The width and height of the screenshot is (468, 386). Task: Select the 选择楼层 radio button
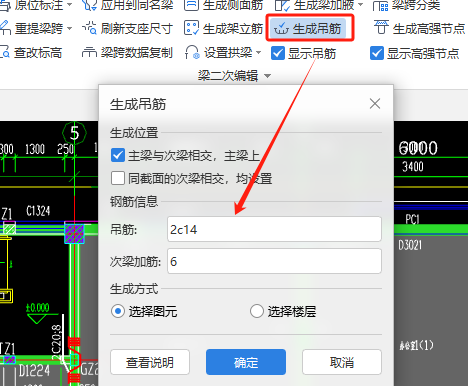coord(257,311)
